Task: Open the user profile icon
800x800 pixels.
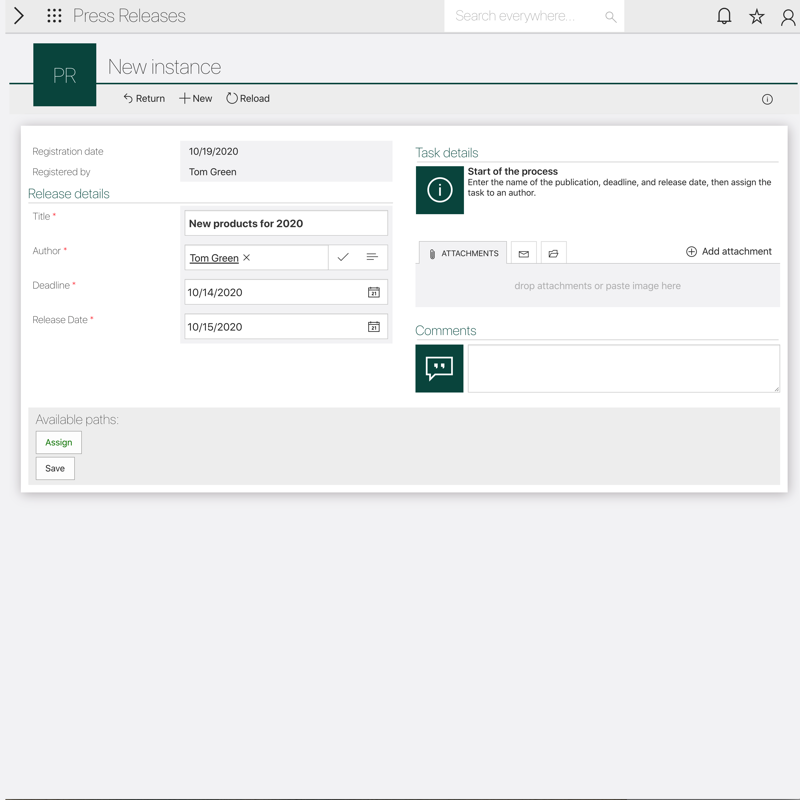Action: click(788, 17)
